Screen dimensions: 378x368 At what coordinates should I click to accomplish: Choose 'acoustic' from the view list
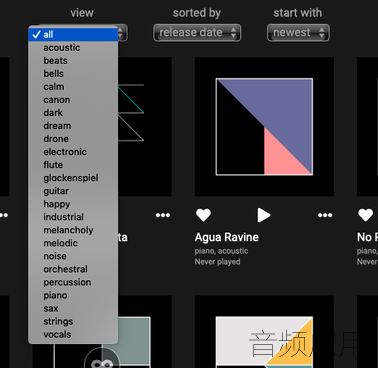pyautogui.click(x=73, y=48)
